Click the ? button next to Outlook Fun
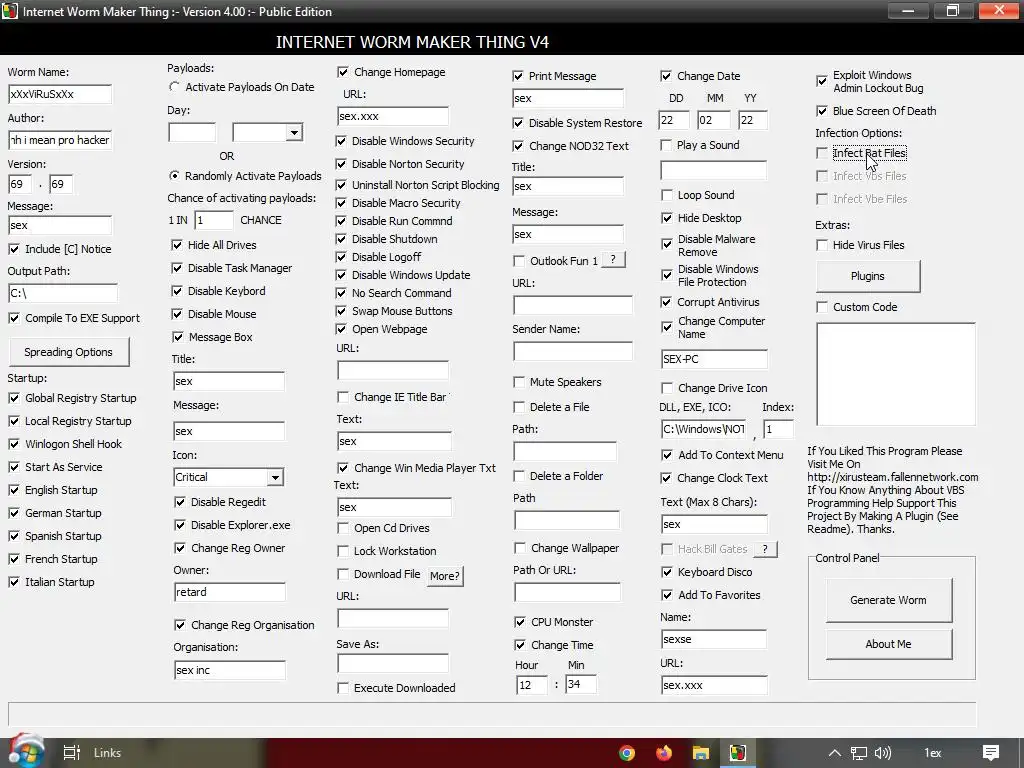 pyautogui.click(x=613, y=260)
